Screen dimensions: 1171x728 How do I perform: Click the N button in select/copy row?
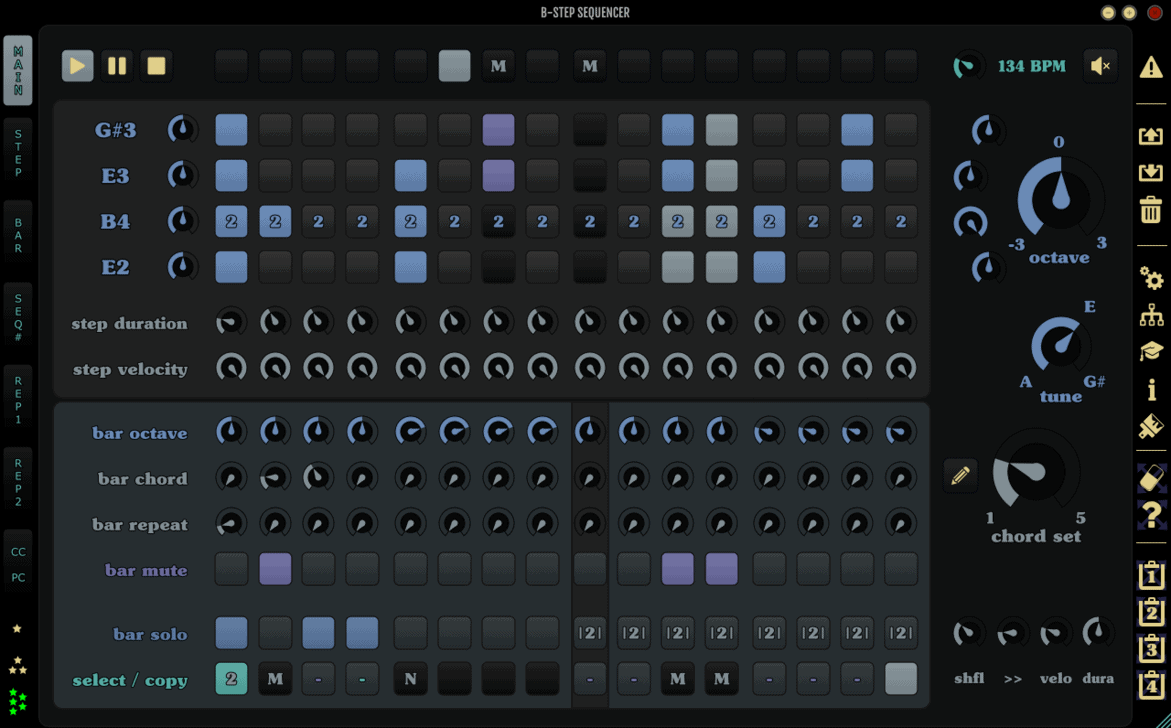pyautogui.click(x=410, y=679)
